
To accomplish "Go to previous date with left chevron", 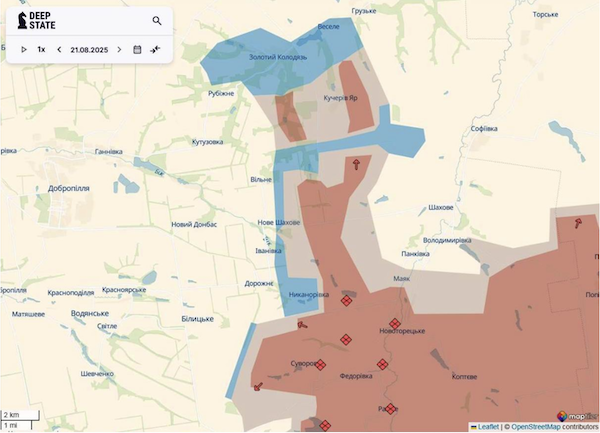I will tap(59, 49).
